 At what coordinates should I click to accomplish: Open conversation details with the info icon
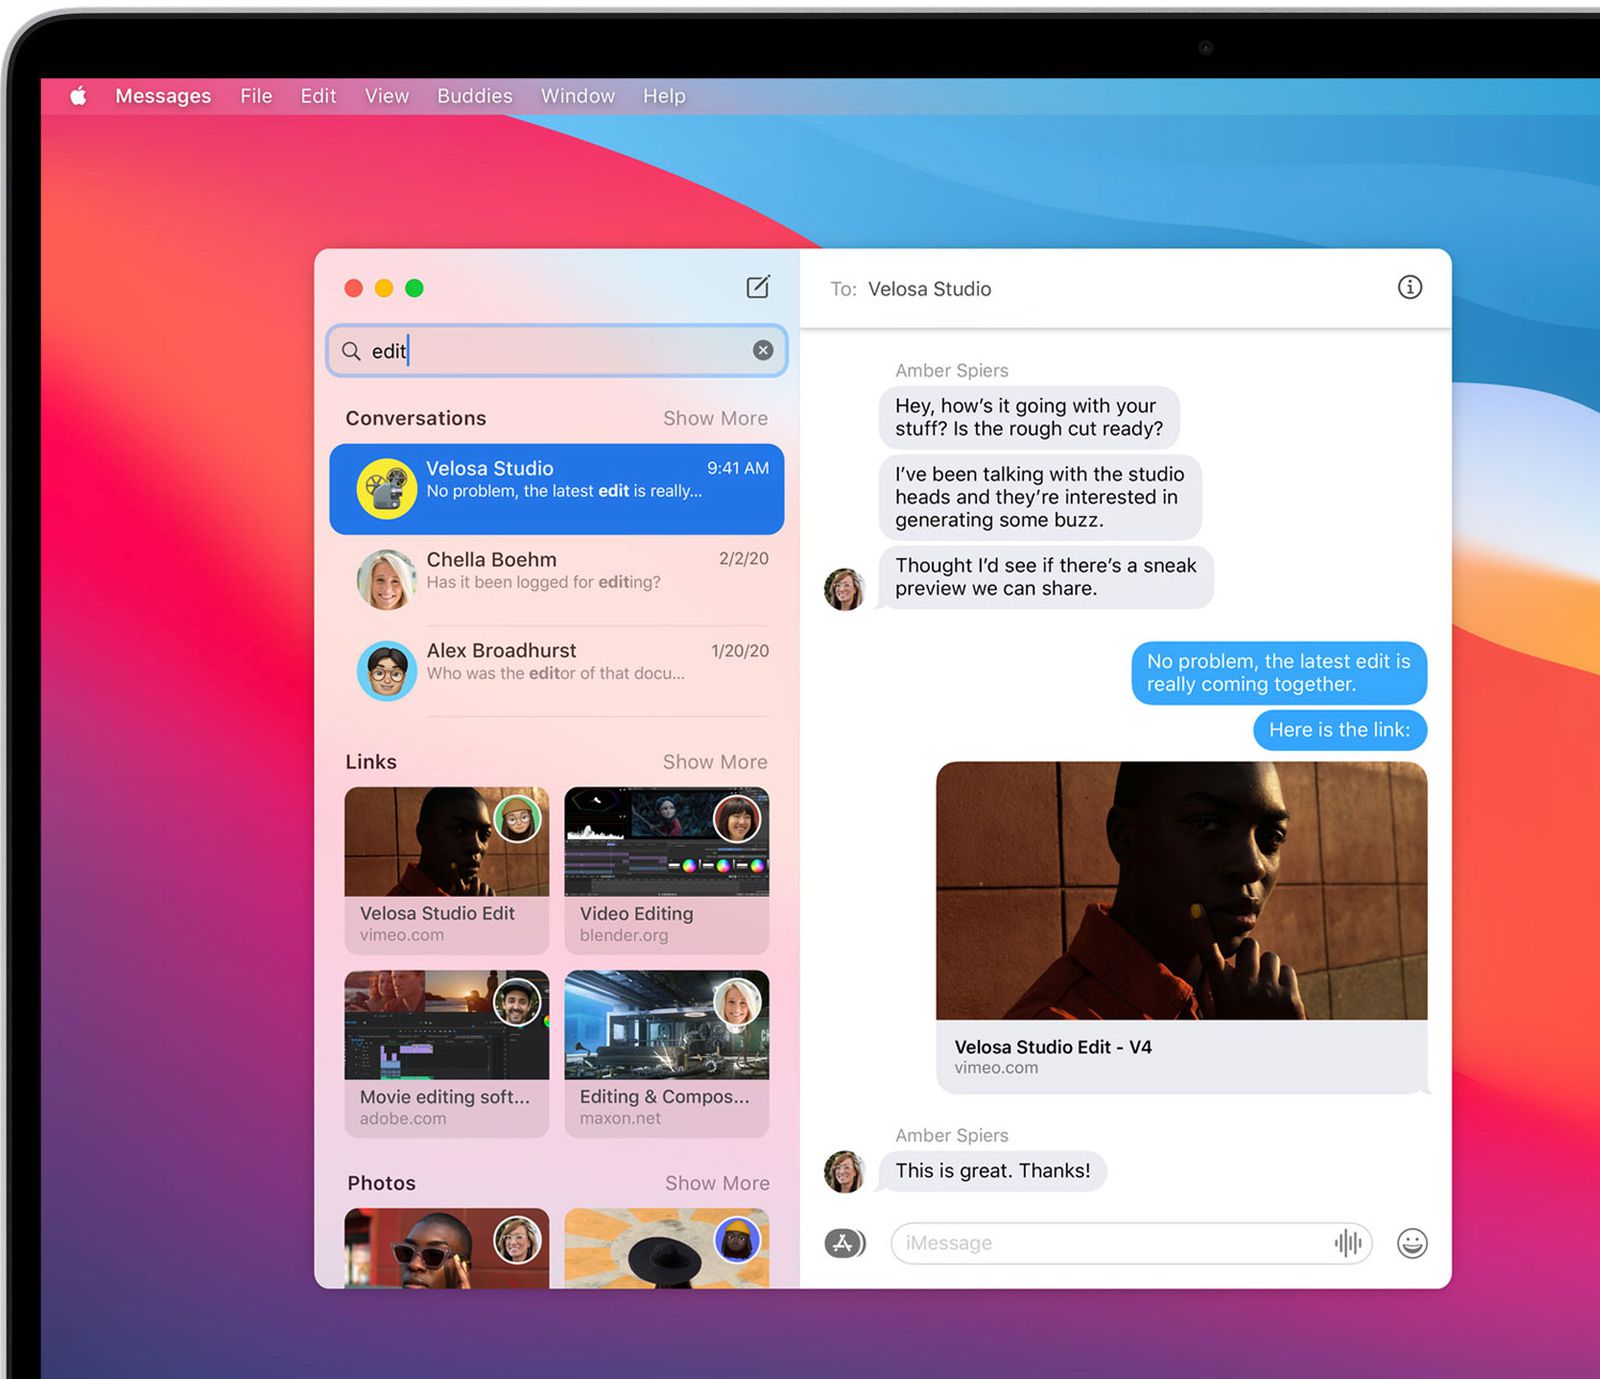coord(1409,288)
